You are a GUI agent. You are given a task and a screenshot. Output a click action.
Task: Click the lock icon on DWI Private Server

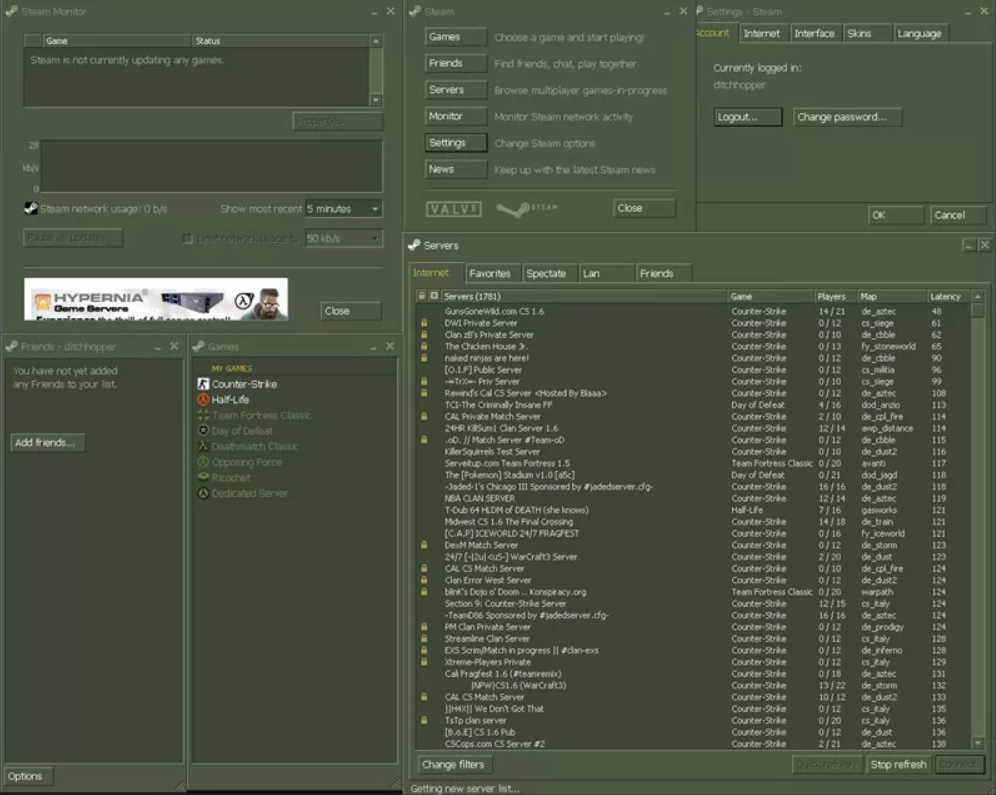424,323
